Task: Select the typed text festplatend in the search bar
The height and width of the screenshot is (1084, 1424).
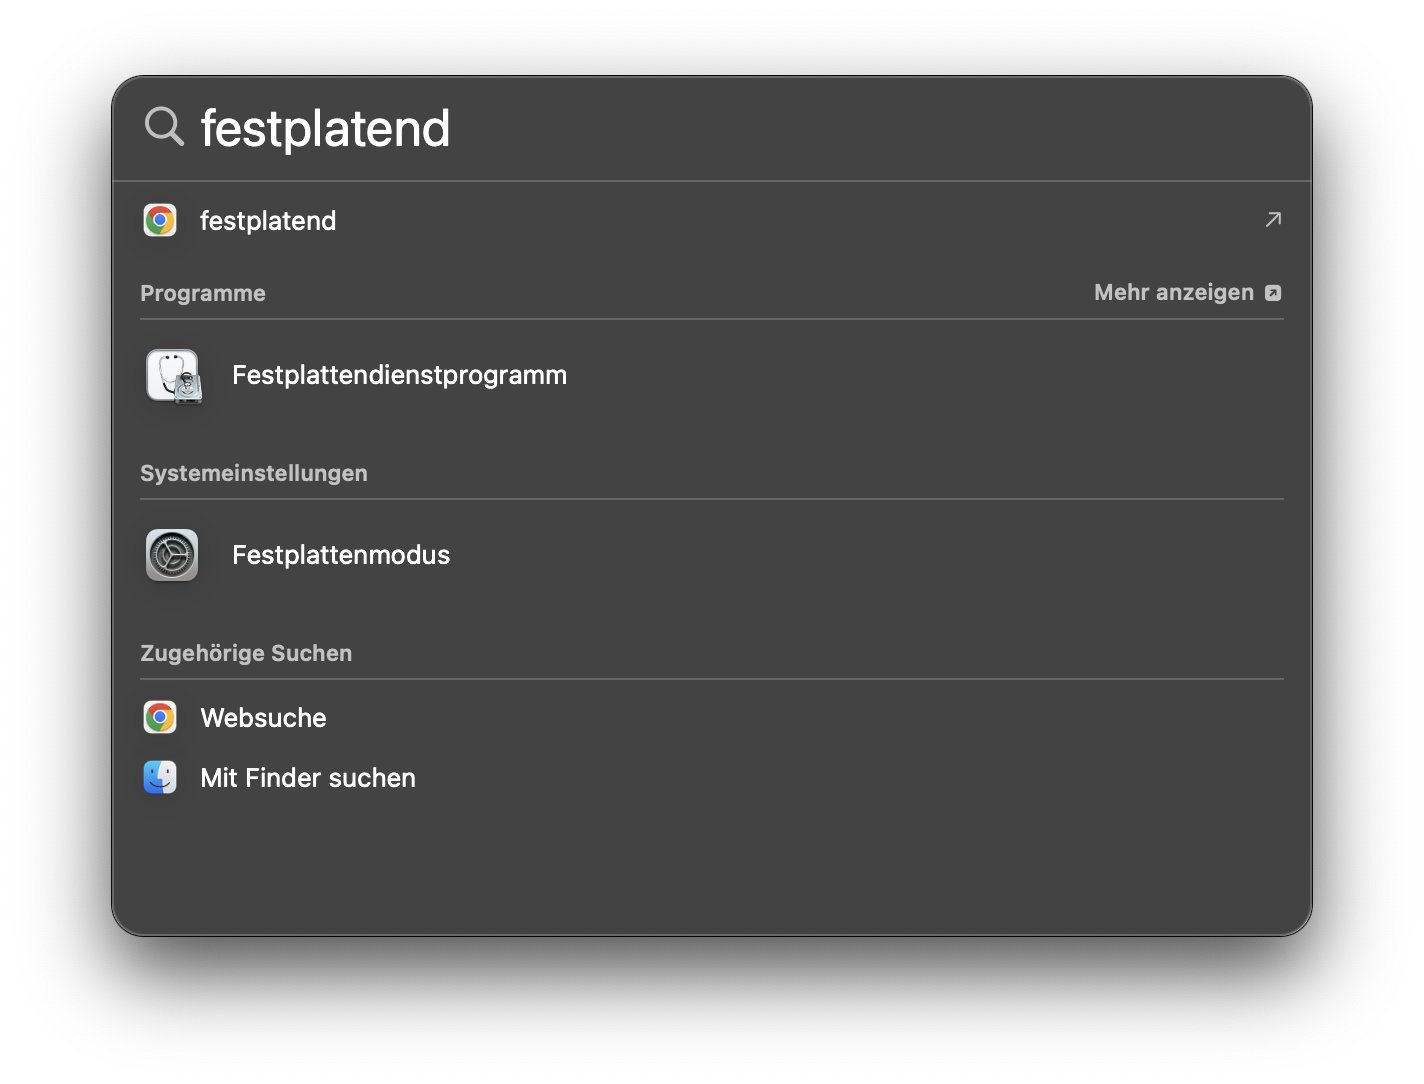Action: coord(326,128)
